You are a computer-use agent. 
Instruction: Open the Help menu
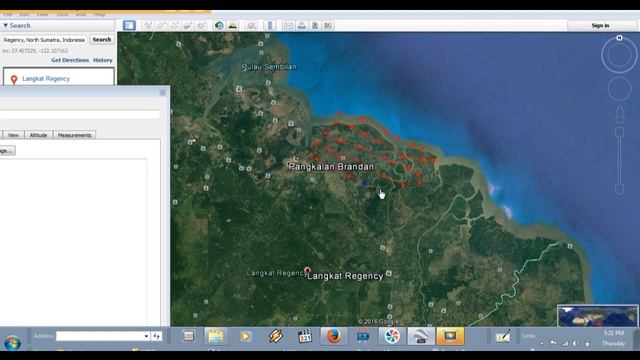tap(100, 14)
